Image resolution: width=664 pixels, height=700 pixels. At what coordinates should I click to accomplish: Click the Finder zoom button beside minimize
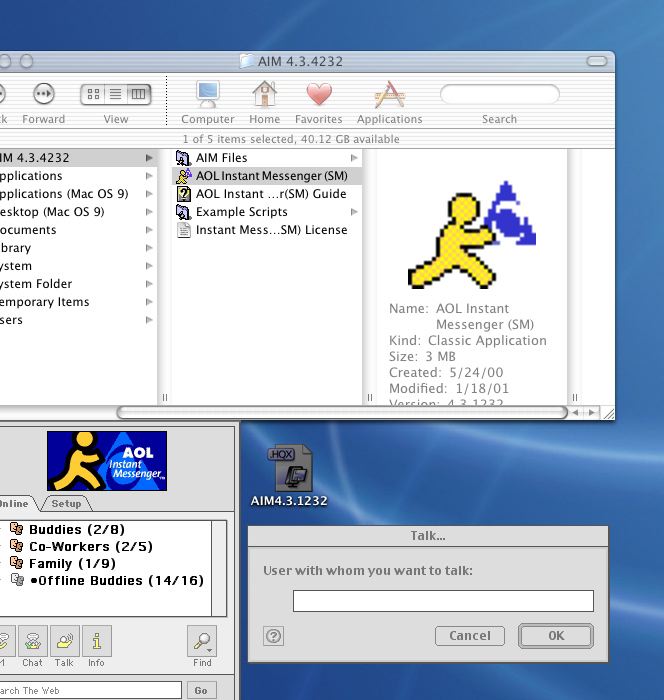click(27, 61)
